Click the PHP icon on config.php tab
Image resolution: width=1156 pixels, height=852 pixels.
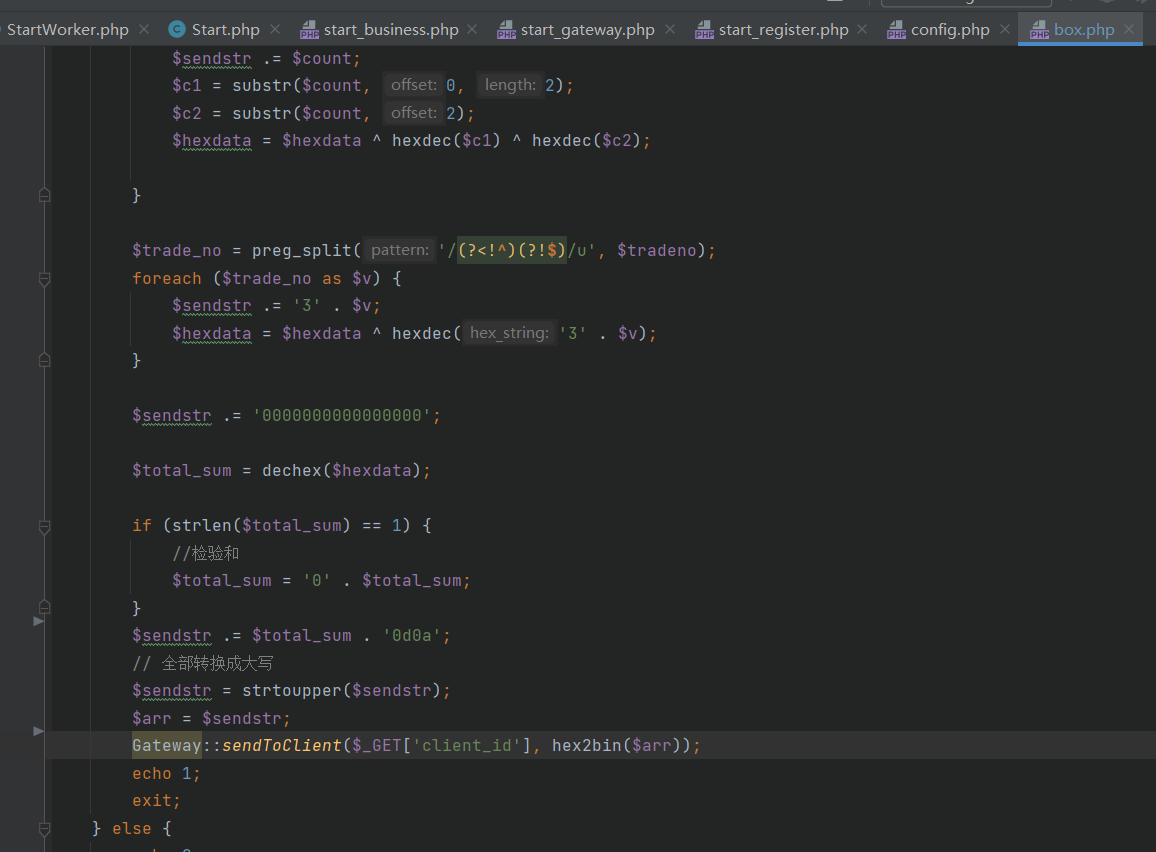click(x=896, y=29)
